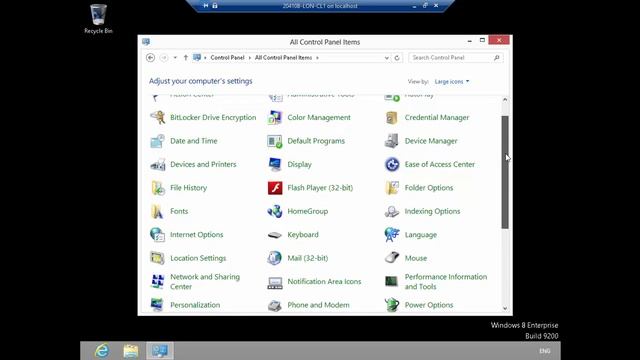Open the Credential Manager icon
The width and height of the screenshot is (640, 360).
point(392,118)
